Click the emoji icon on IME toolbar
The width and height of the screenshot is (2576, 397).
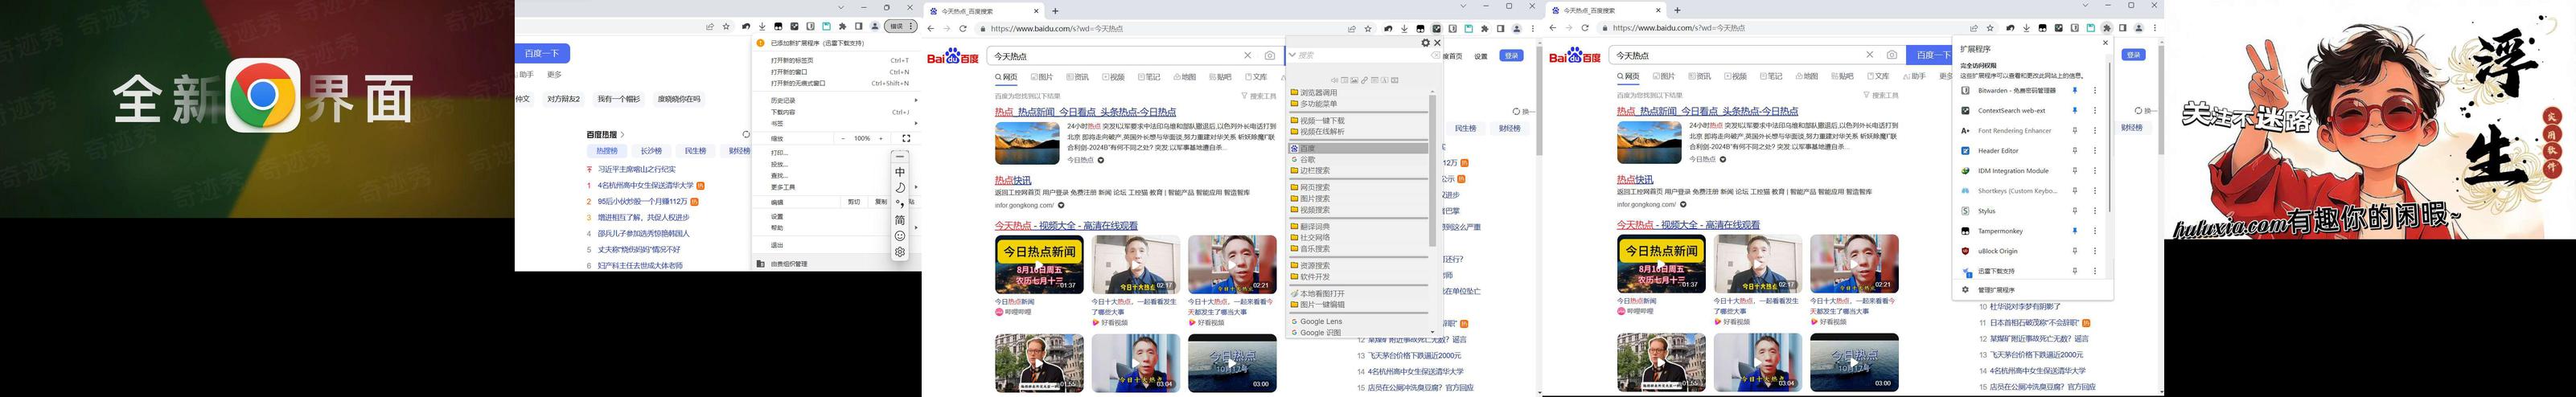[x=900, y=236]
